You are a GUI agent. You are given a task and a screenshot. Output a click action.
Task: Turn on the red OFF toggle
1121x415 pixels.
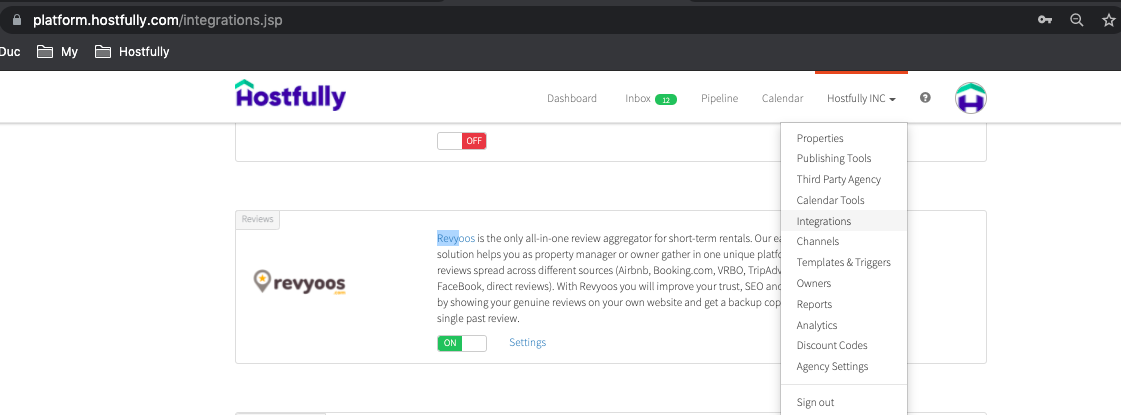462,141
